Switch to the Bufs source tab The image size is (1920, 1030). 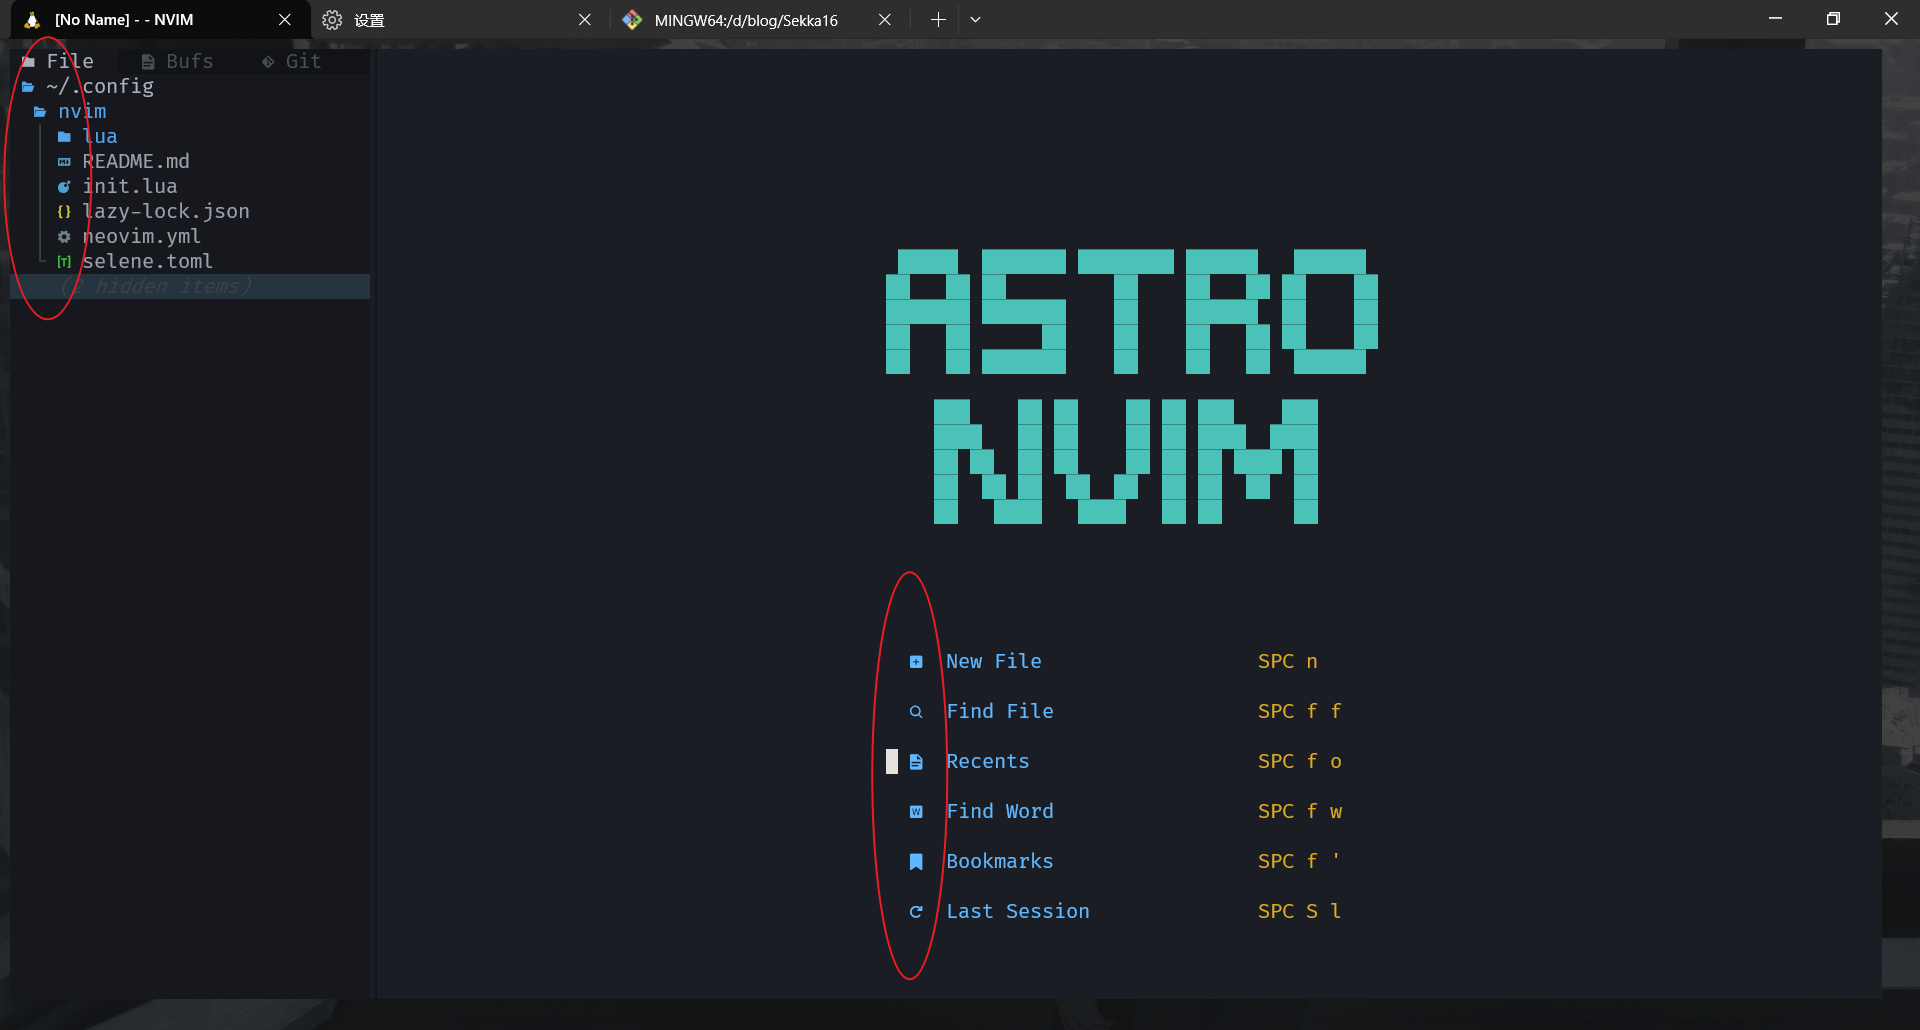[178, 62]
